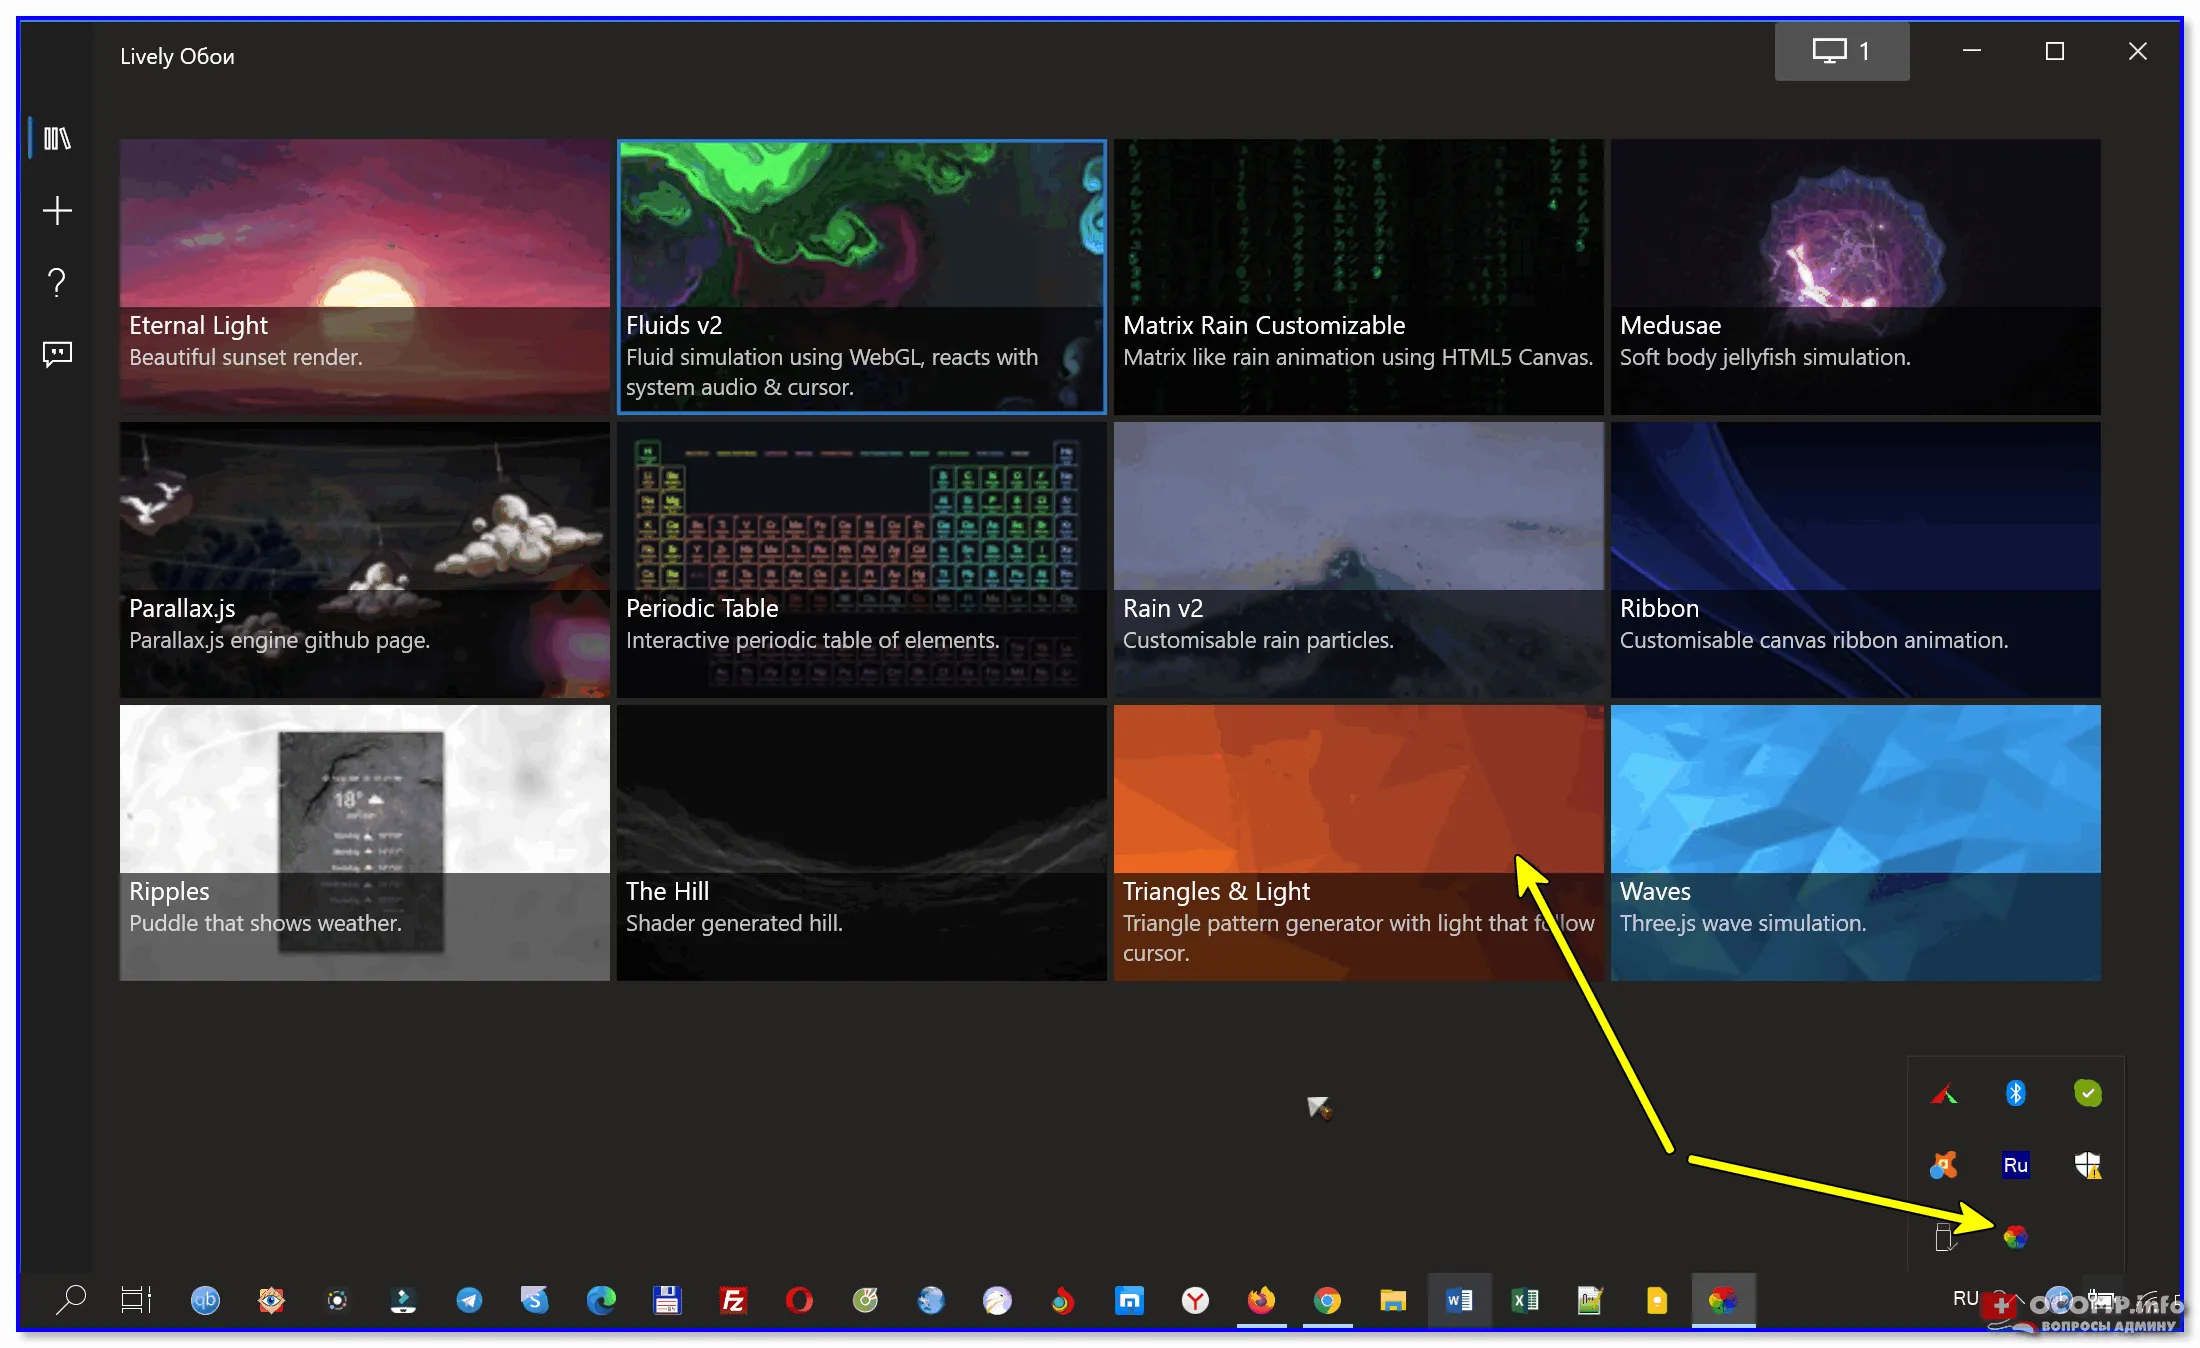Apply the Medusae jellyfish wallpaper
The height and width of the screenshot is (1348, 2200).
click(1855, 277)
